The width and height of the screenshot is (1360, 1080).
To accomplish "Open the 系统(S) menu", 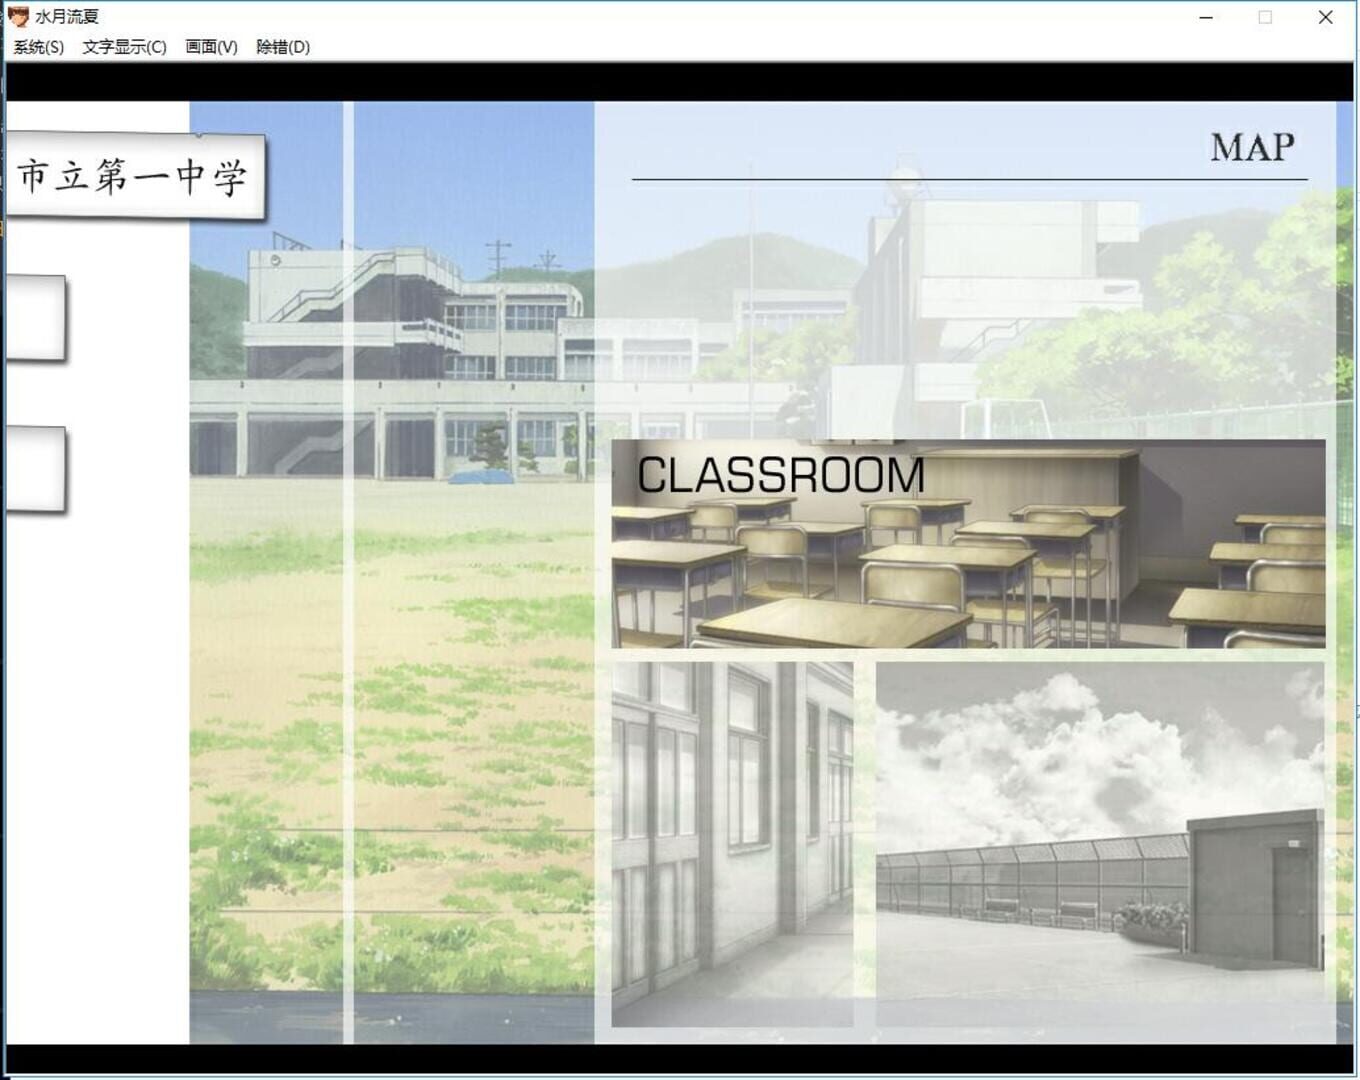I will point(39,47).
